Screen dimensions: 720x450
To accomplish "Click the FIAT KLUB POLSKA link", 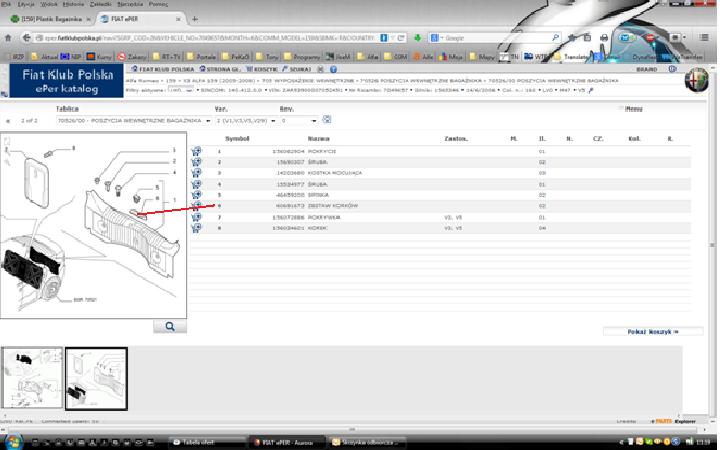I will (x=163, y=69).
